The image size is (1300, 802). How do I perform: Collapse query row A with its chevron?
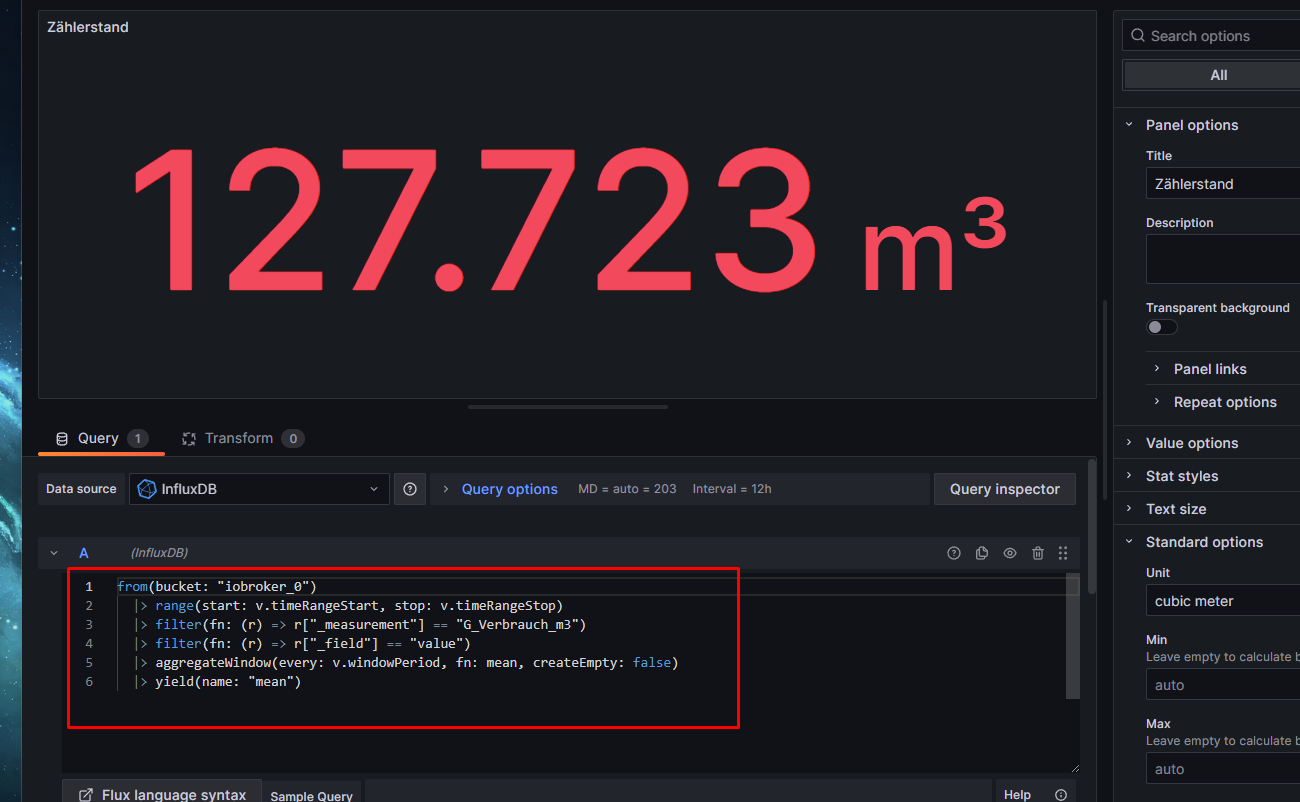(x=54, y=553)
